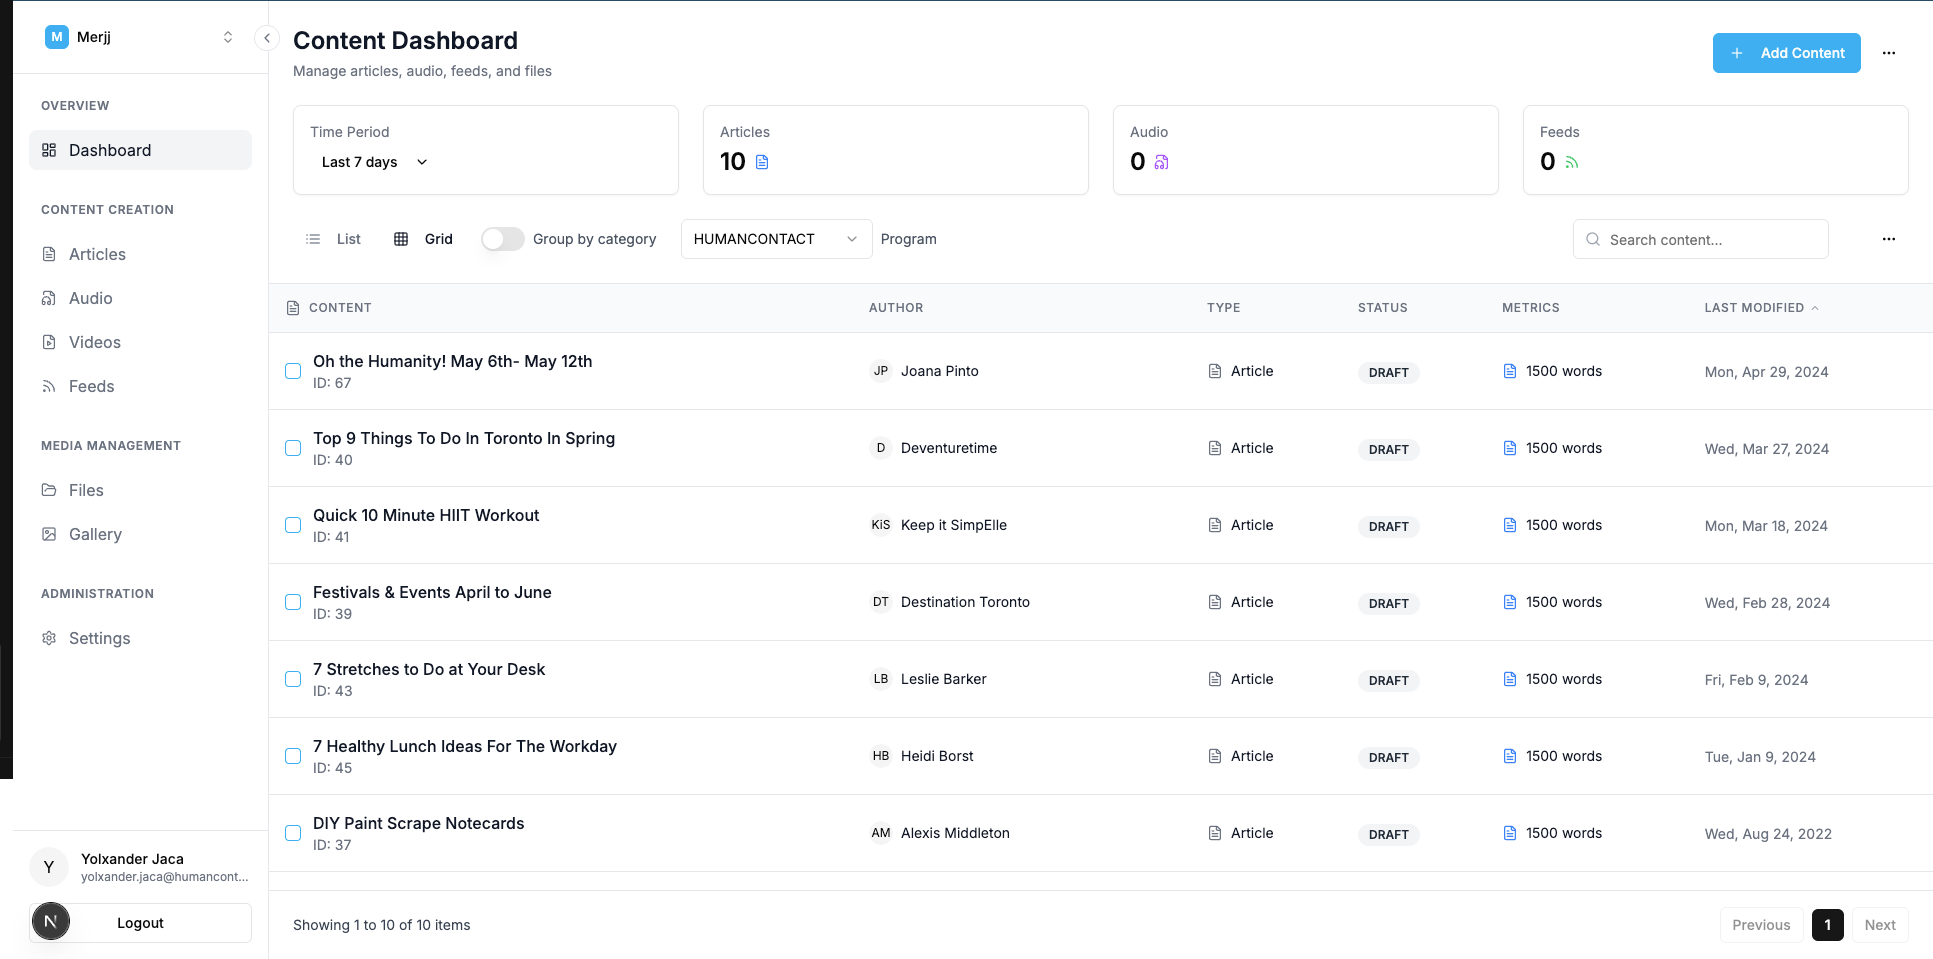This screenshot has width=1933, height=959.
Task: Switch to Grid view
Action: (424, 239)
